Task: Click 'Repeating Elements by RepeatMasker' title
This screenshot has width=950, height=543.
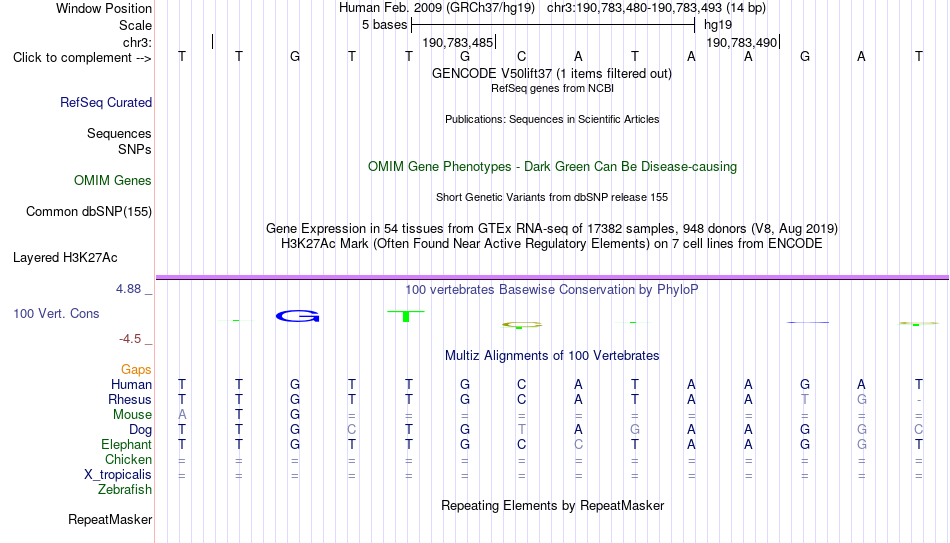Action: click(552, 505)
